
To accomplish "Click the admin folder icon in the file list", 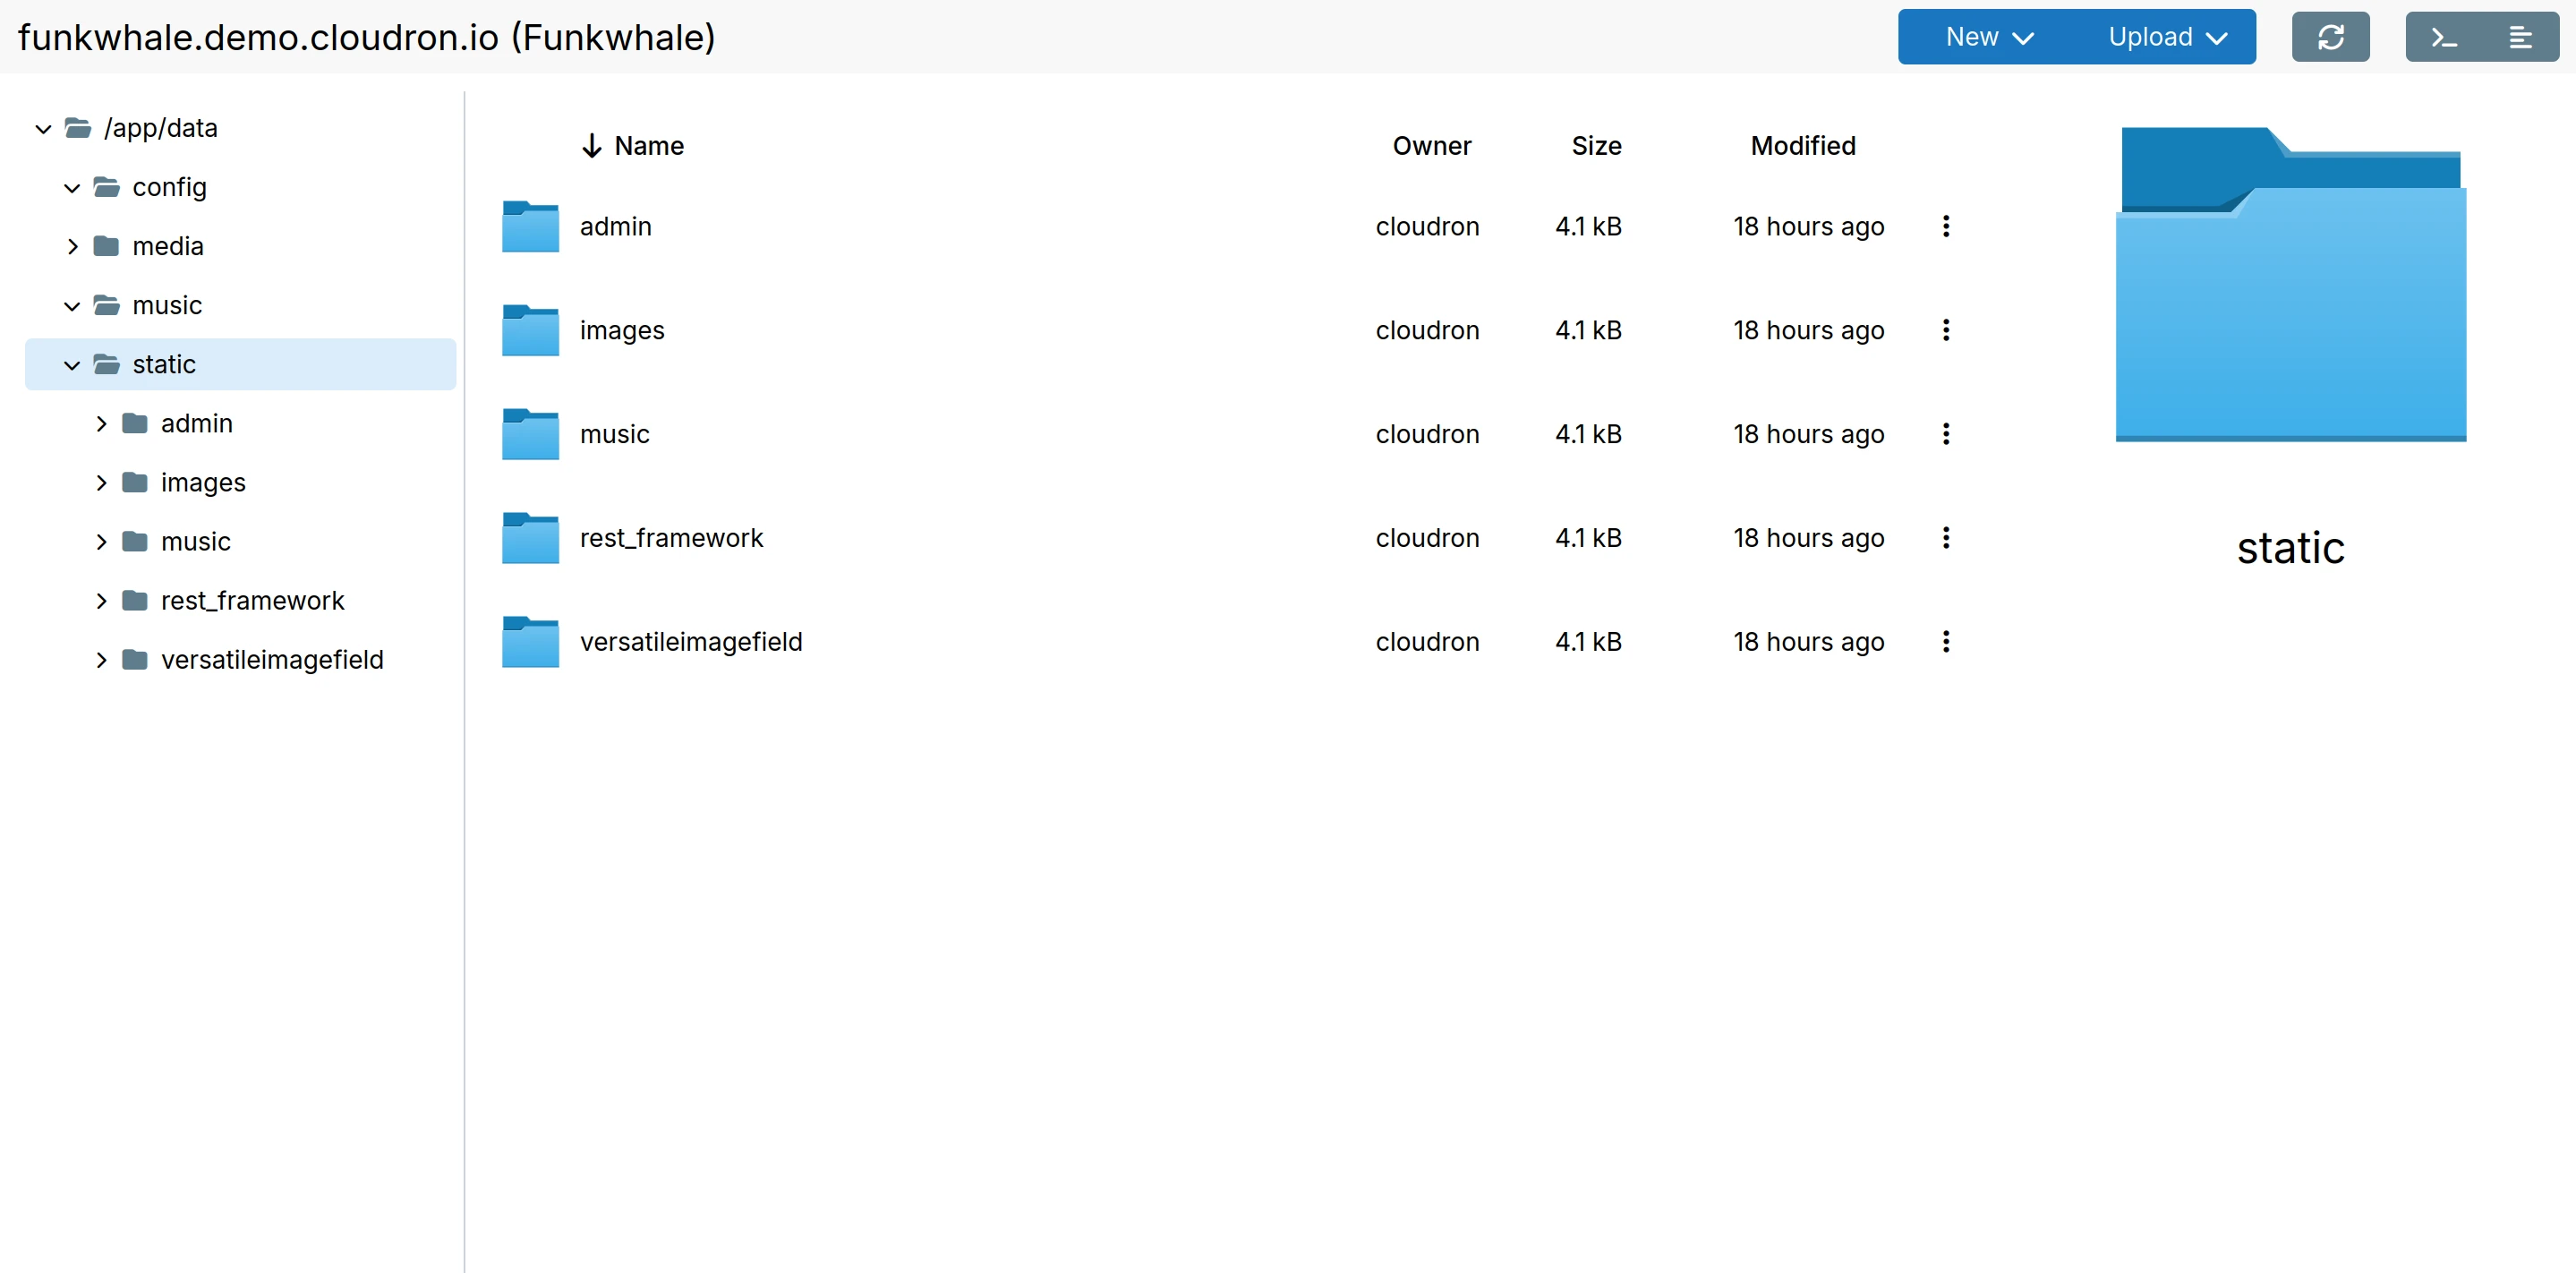I will tap(529, 227).
